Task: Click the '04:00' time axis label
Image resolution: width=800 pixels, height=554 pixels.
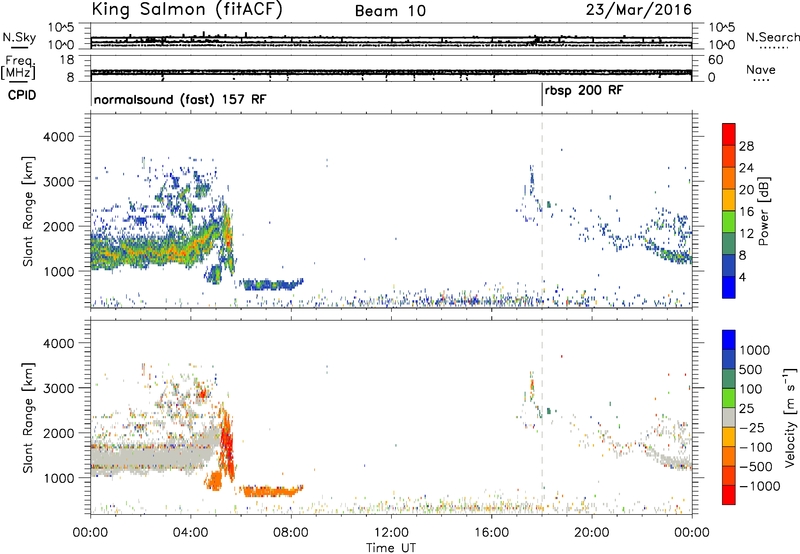Action: (x=191, y=533)
